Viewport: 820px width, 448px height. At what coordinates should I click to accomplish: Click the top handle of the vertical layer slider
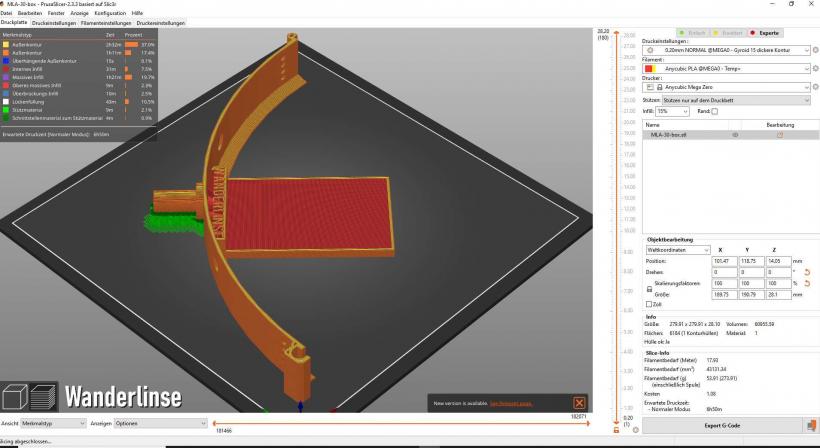pos(617,33)
